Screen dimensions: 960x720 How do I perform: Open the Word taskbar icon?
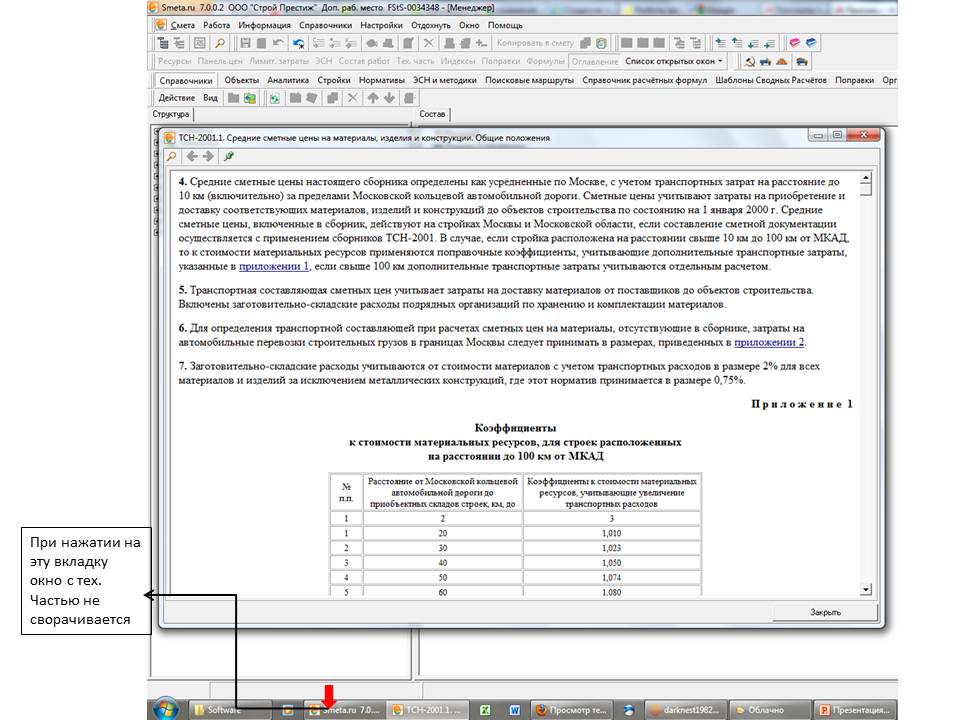pyautogui.click(x=514, y=710)
